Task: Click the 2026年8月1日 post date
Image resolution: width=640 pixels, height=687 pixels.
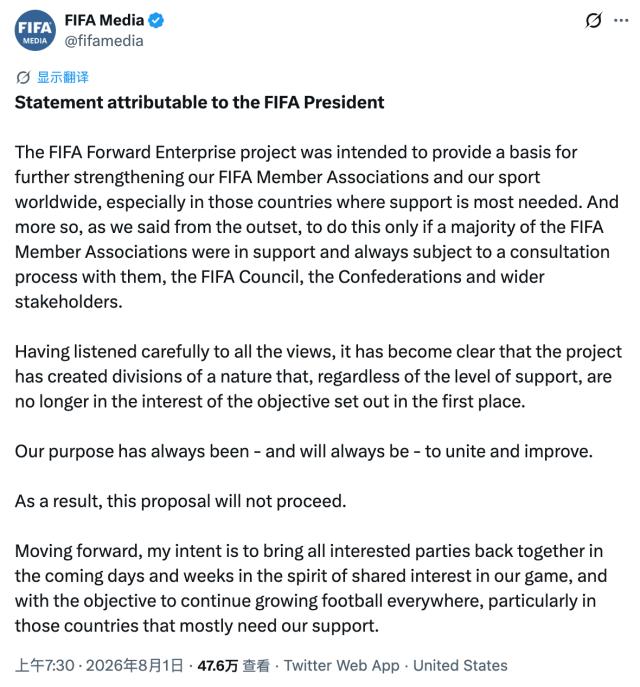Action: (x=134, y=666)
